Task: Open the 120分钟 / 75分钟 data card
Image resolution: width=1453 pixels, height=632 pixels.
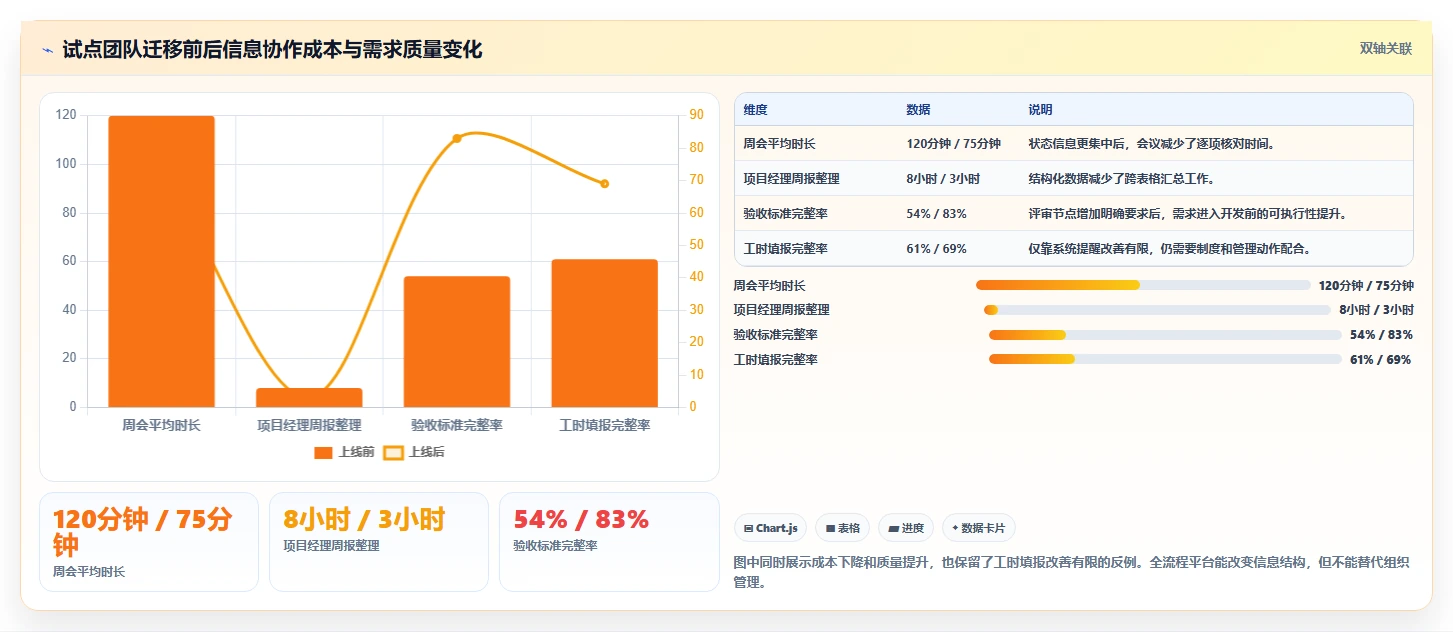Action: pos(149,542)
